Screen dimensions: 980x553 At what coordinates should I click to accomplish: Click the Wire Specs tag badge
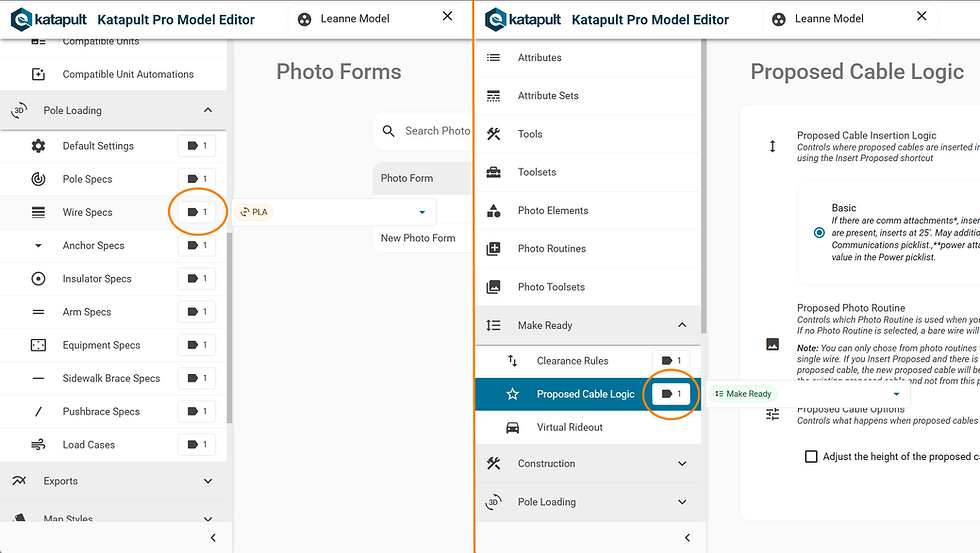click(197, 212)
